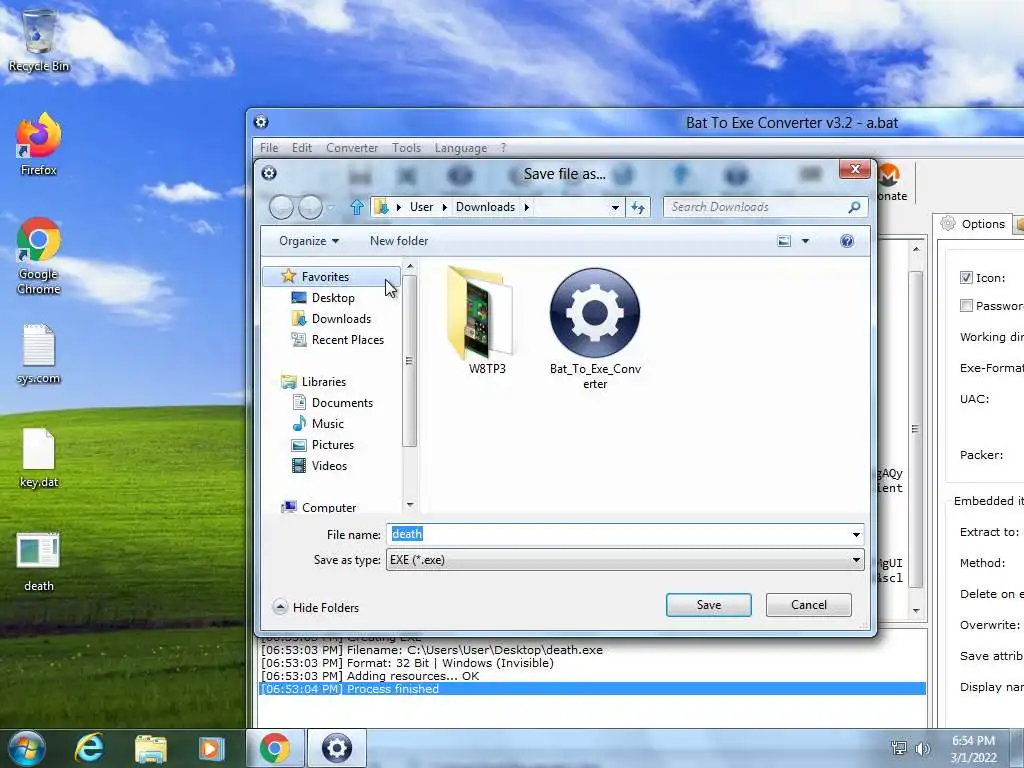
Task: Click the Favorites star in navigation pane
Action: (x=288, y=276)
